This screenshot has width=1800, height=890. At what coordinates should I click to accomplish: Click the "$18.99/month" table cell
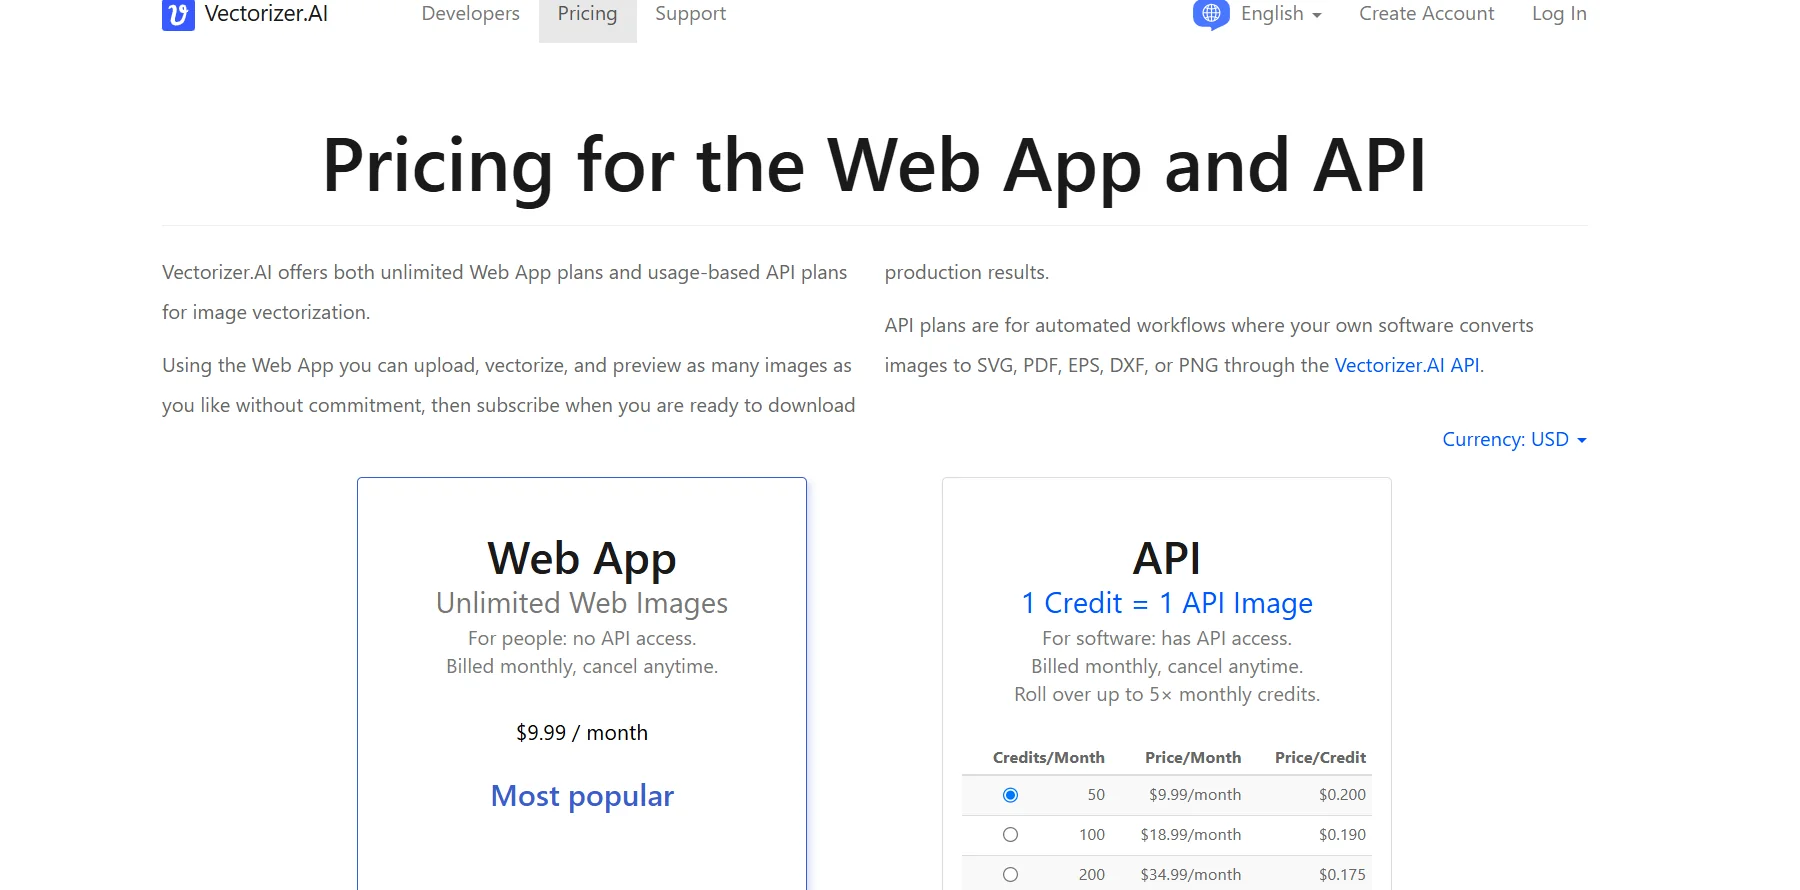point(1191,835)
